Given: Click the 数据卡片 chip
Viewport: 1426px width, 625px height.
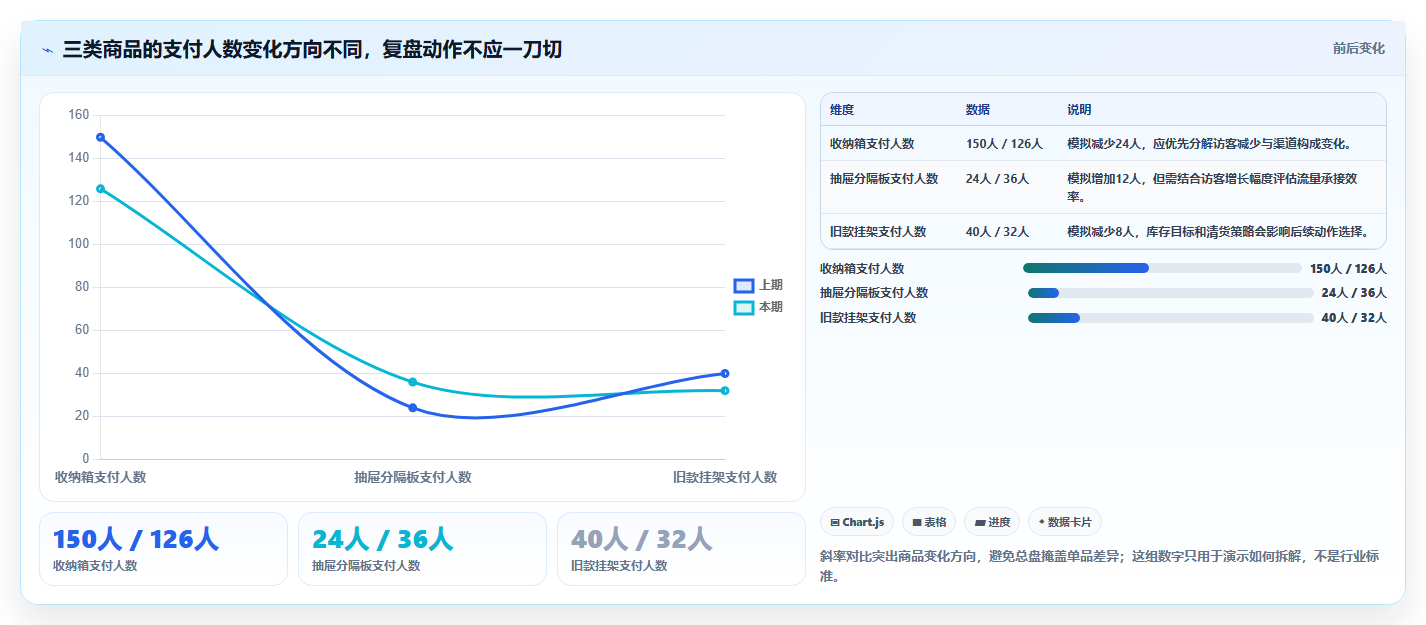Looking at the screenshot, I should pyautogui.click(x=1065, y=522).
